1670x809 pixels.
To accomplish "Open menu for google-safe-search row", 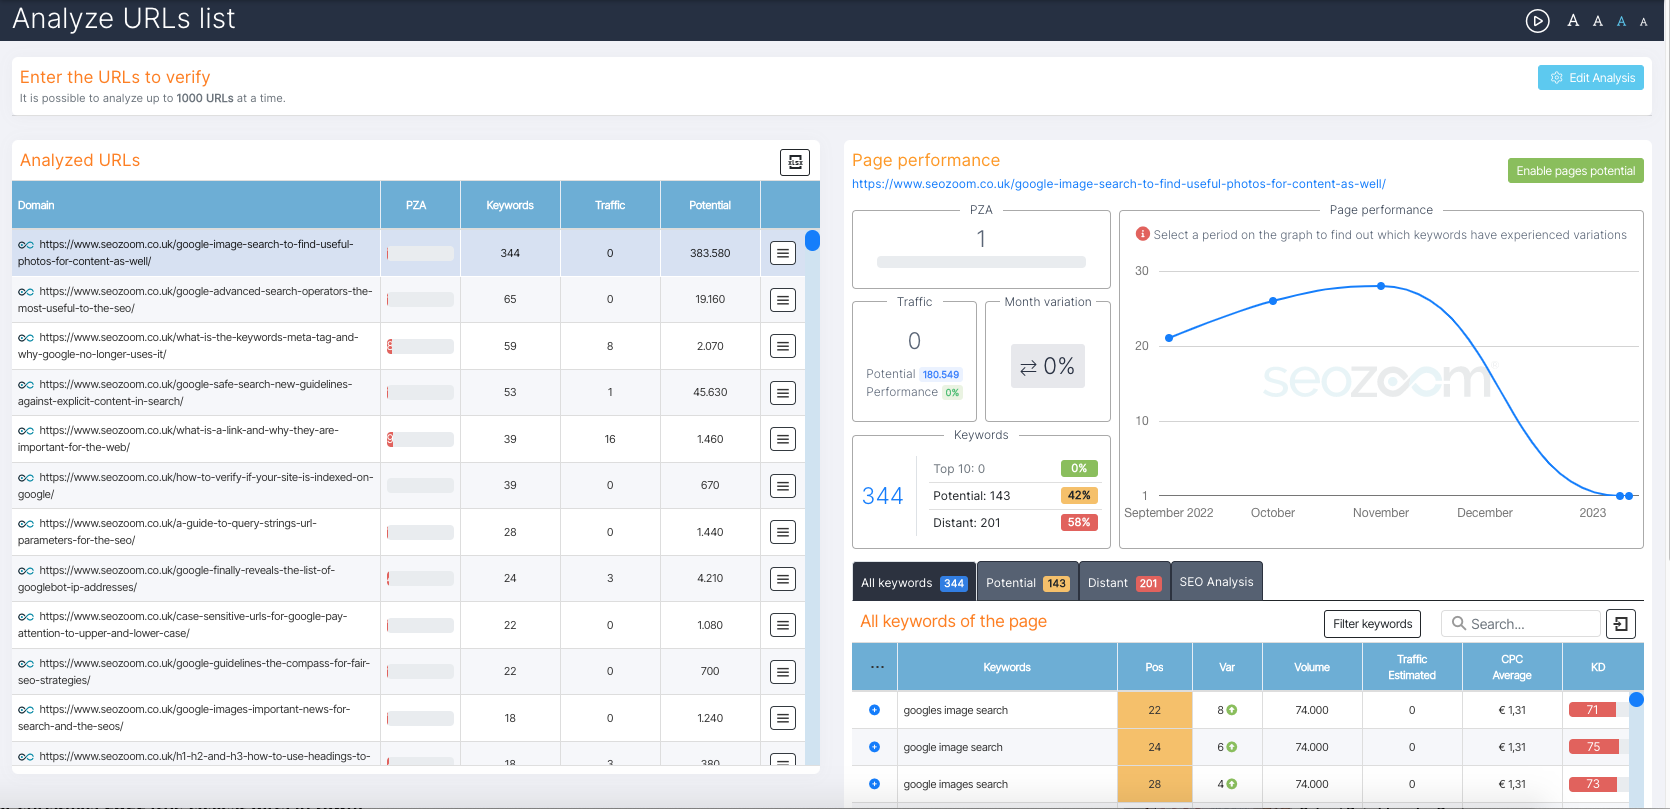I will click(783, 393).
